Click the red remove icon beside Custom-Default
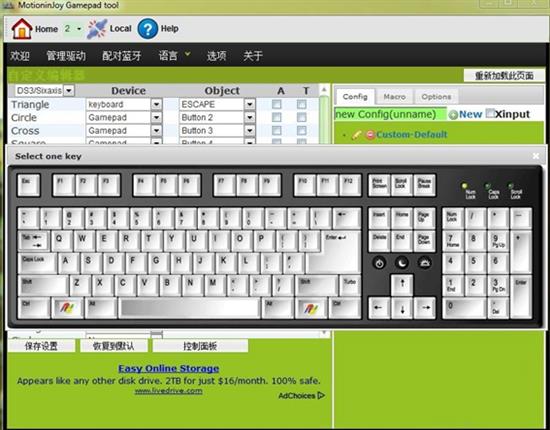Screen dimensions: 550x430 click(370, 135)
